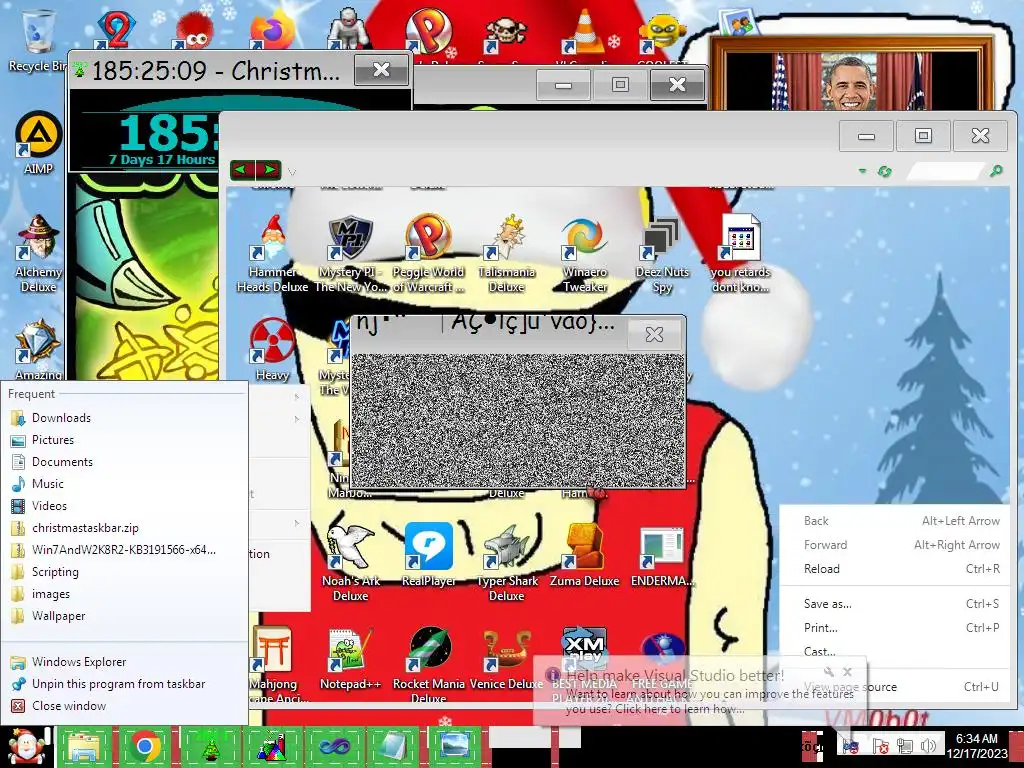
Task: Click the 6:34 AM taskbar clock
Action: pos(977,746)
